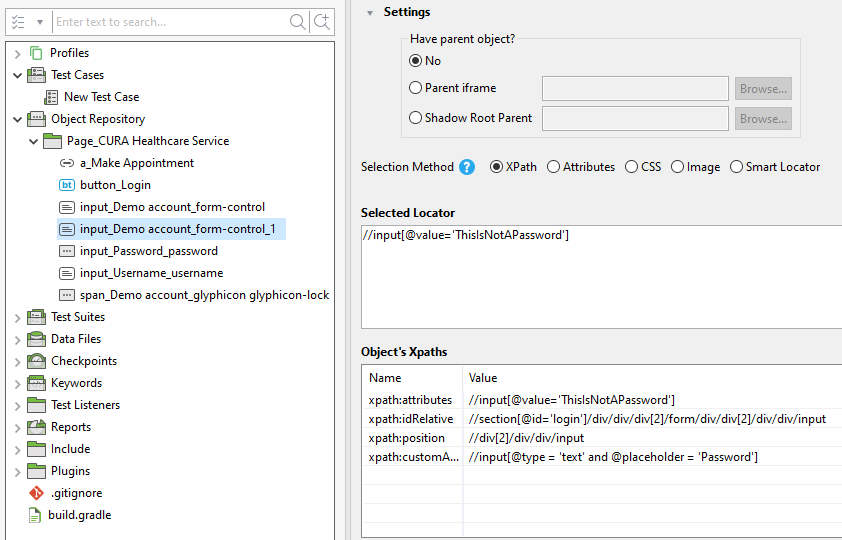Open build.gradle in the explorer

coord(79,515)
